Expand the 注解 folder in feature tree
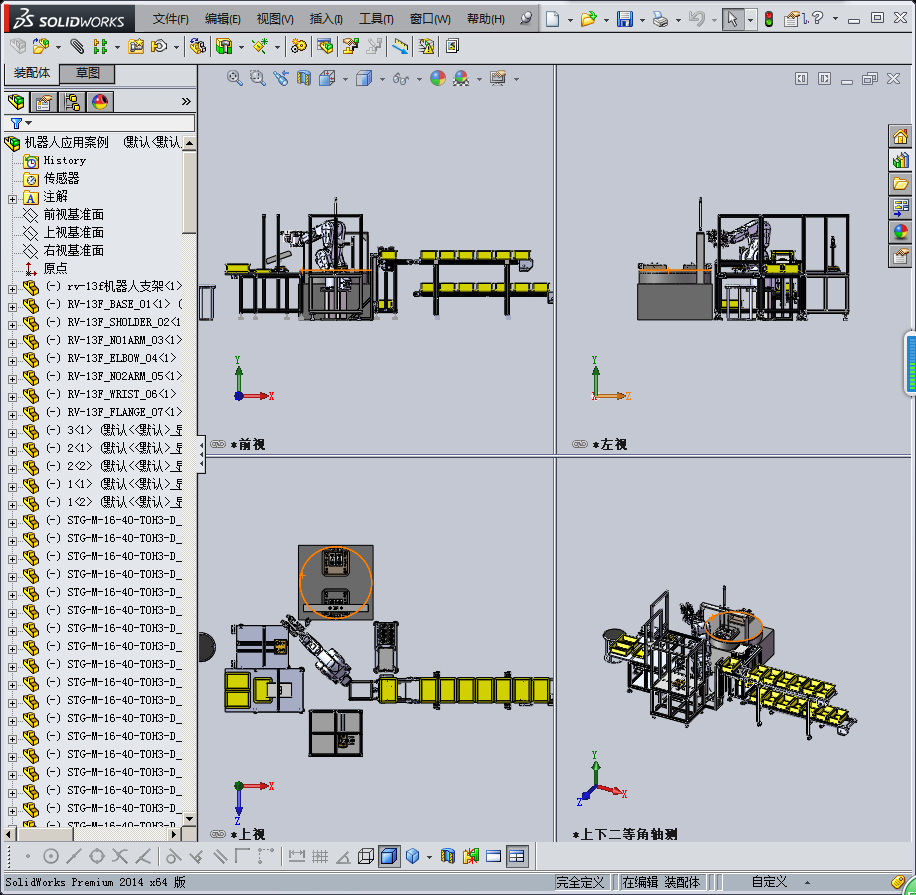Image resolution: width=916 pixels, height=895 pixels. pos(12,197)
